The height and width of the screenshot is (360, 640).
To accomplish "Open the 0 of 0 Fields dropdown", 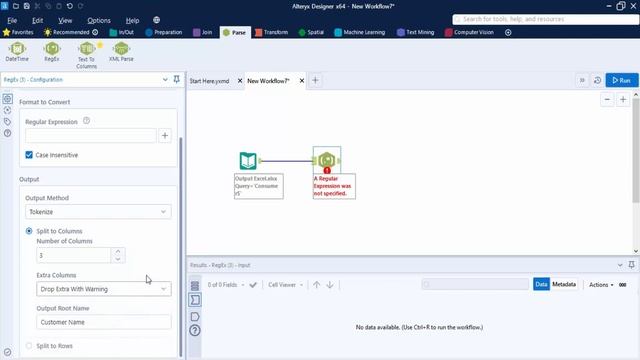I will pyautogui.click(x=226, y=284).
